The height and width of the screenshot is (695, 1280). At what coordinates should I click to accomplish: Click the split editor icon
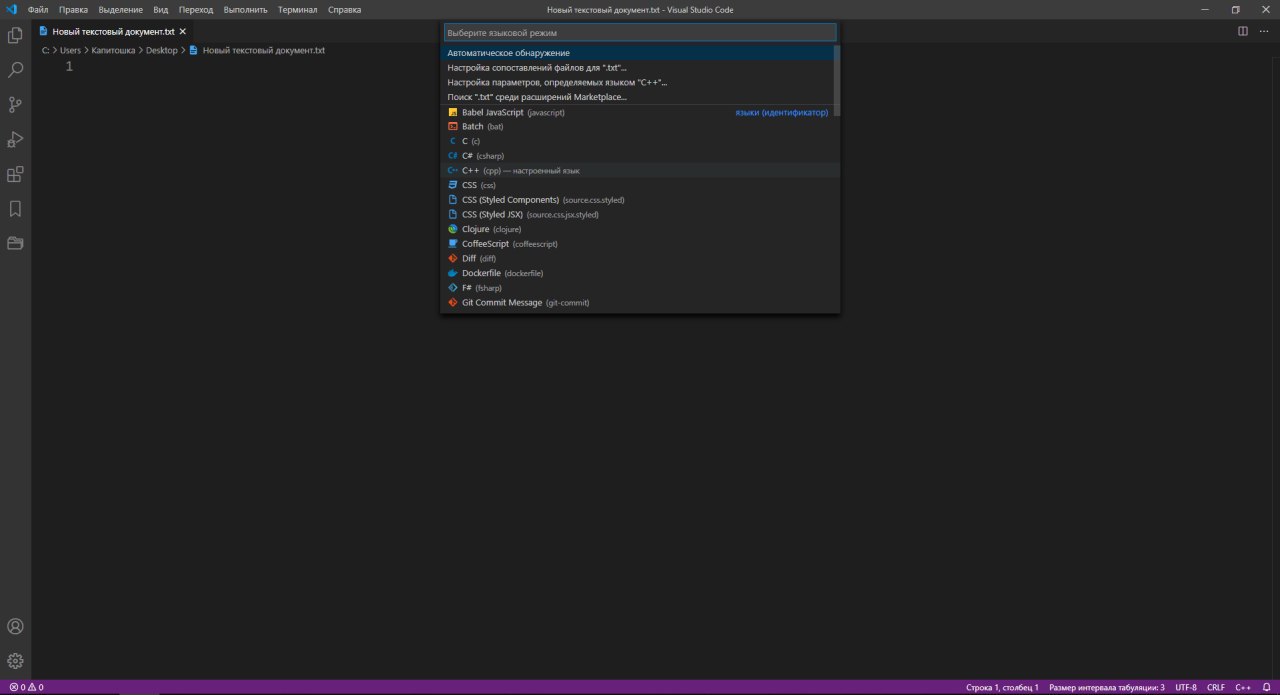click(1243, 31)
